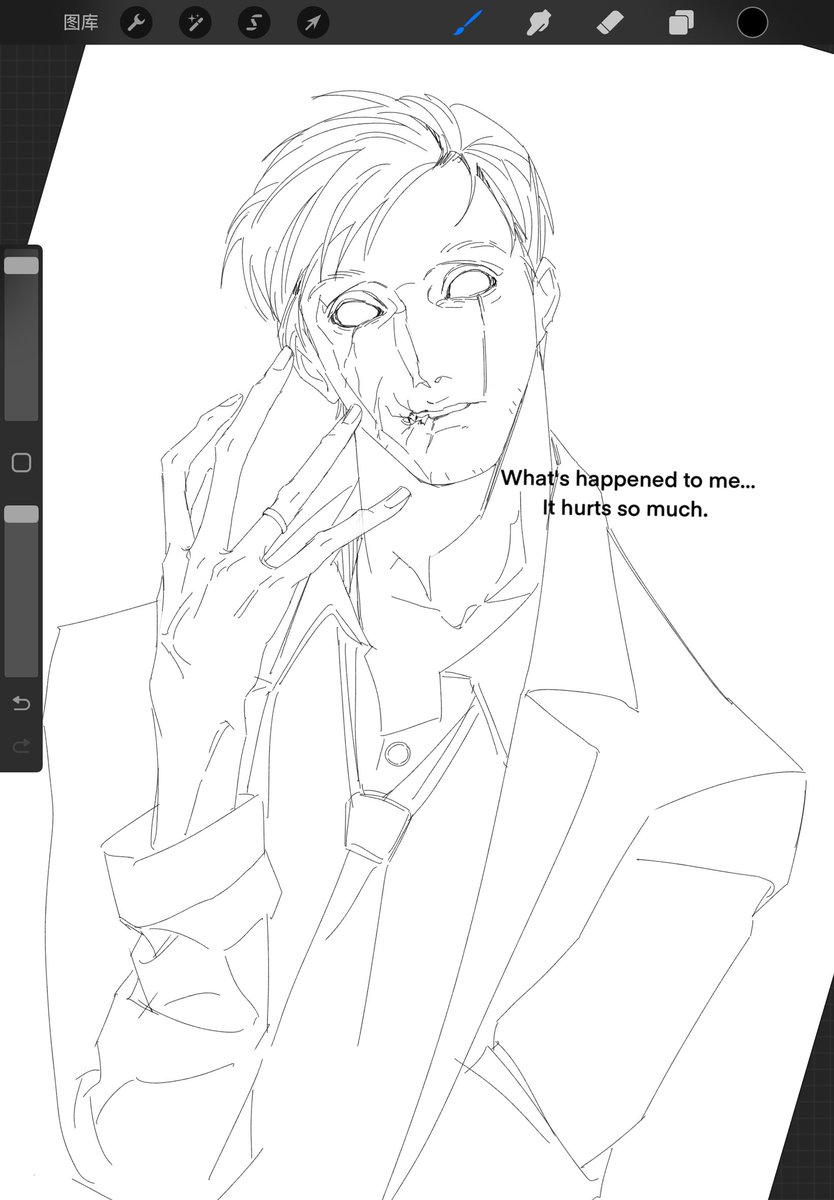This screenshot has width=834, height=1200.
Task: Open the black color picker swatch
Action: (x=753, y=22)
